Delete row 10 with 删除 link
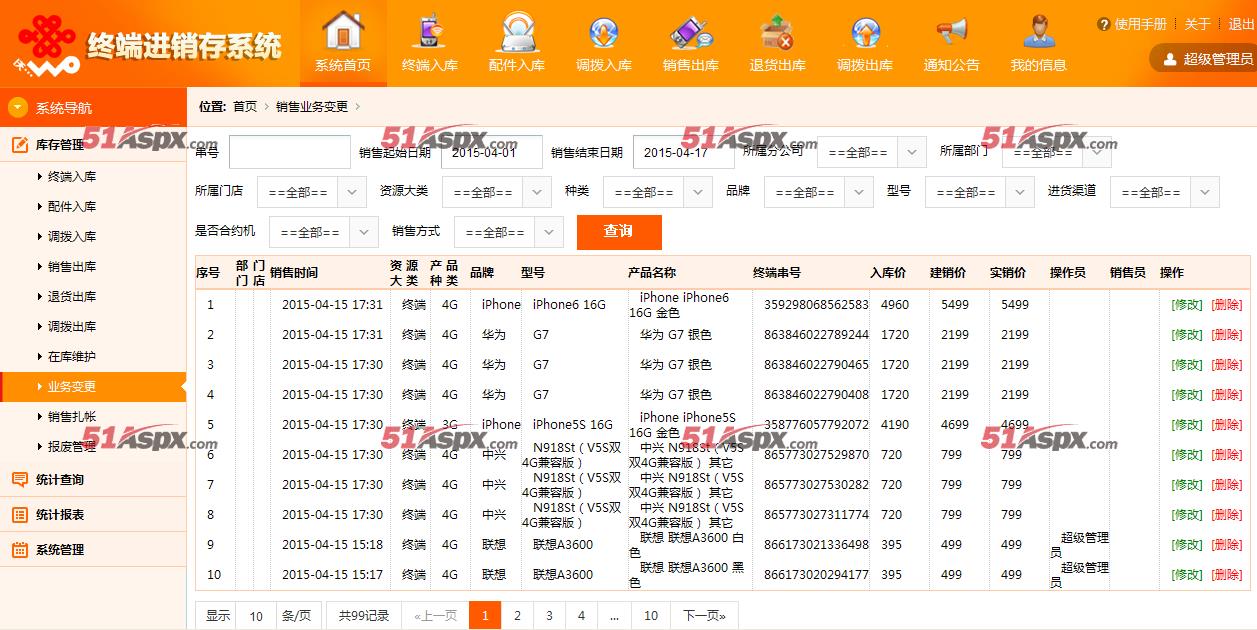 [x=1227, y=575]
